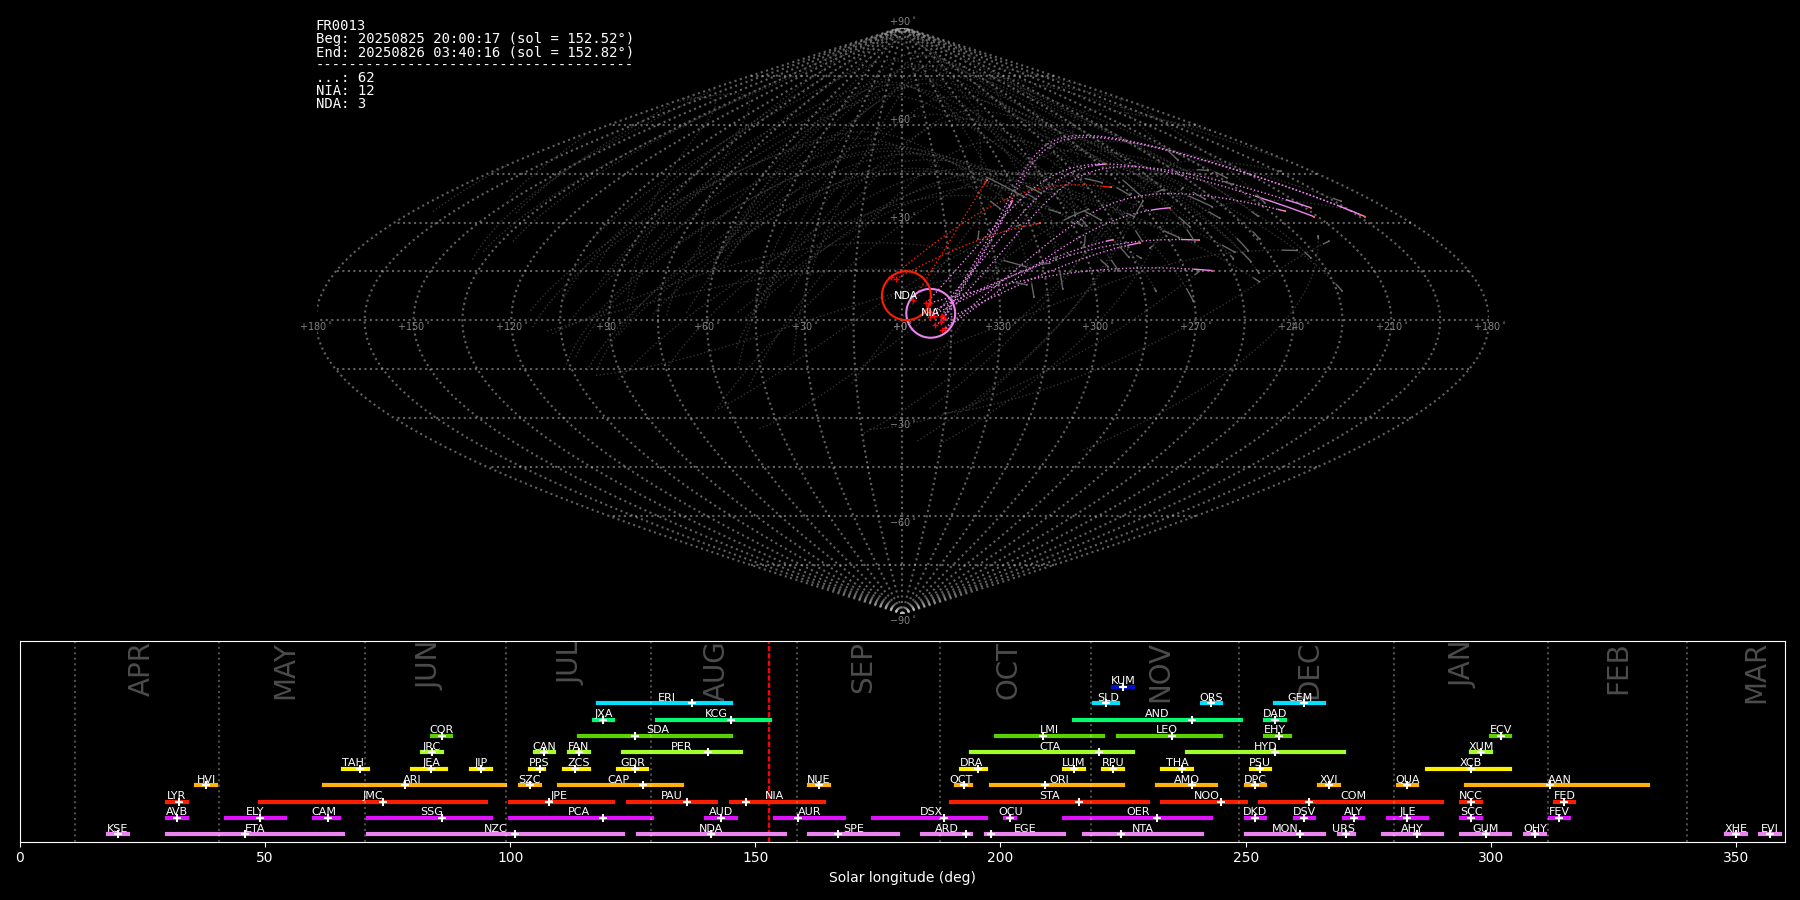Click the SDA shower label in timeline
This screenshot has height=900, width=1800.
[x=657, y=730]
